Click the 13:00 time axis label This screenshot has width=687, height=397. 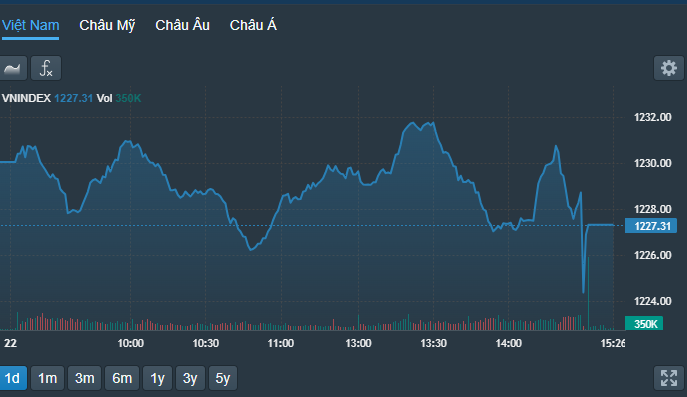[x=358, y=343]
